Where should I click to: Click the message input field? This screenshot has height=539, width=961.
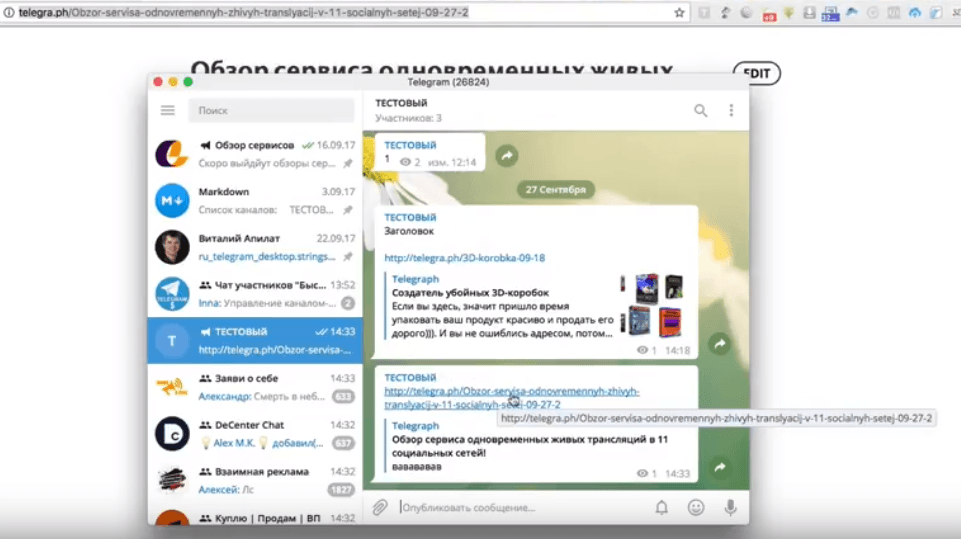520,507
